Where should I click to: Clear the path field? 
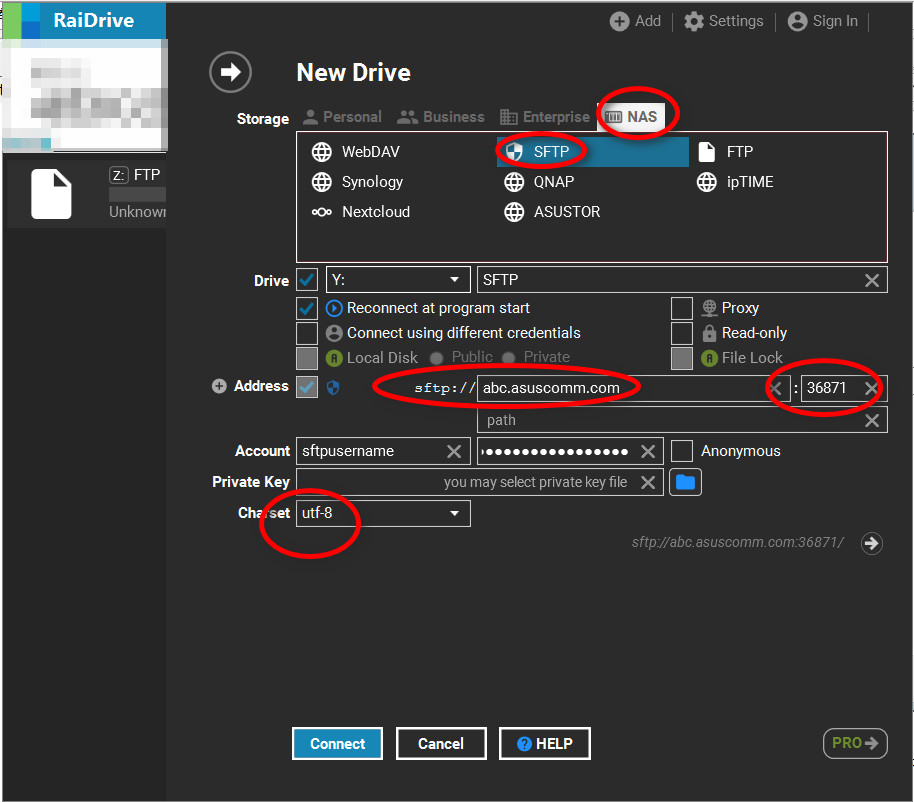871,420
